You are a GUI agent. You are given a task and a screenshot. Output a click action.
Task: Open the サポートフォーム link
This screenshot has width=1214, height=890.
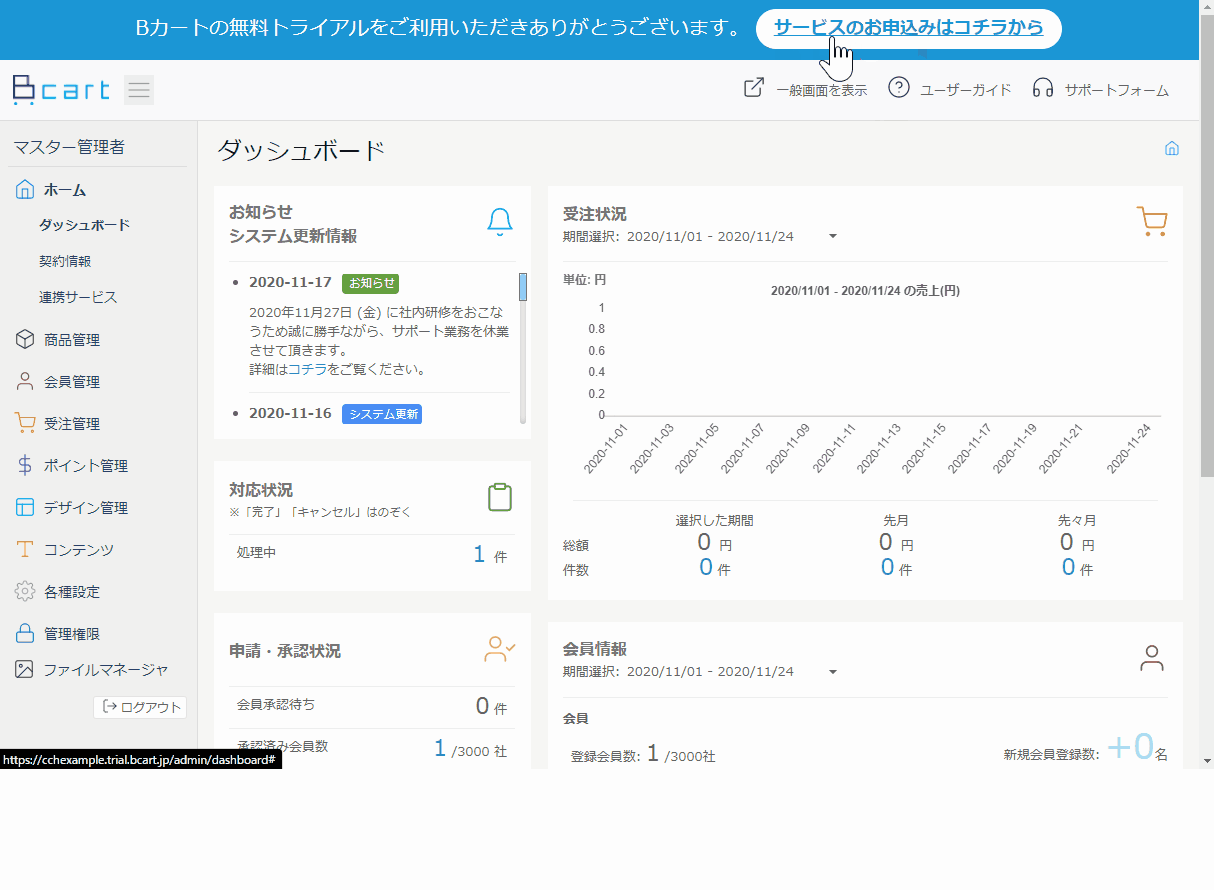[x=1101, y=90]
